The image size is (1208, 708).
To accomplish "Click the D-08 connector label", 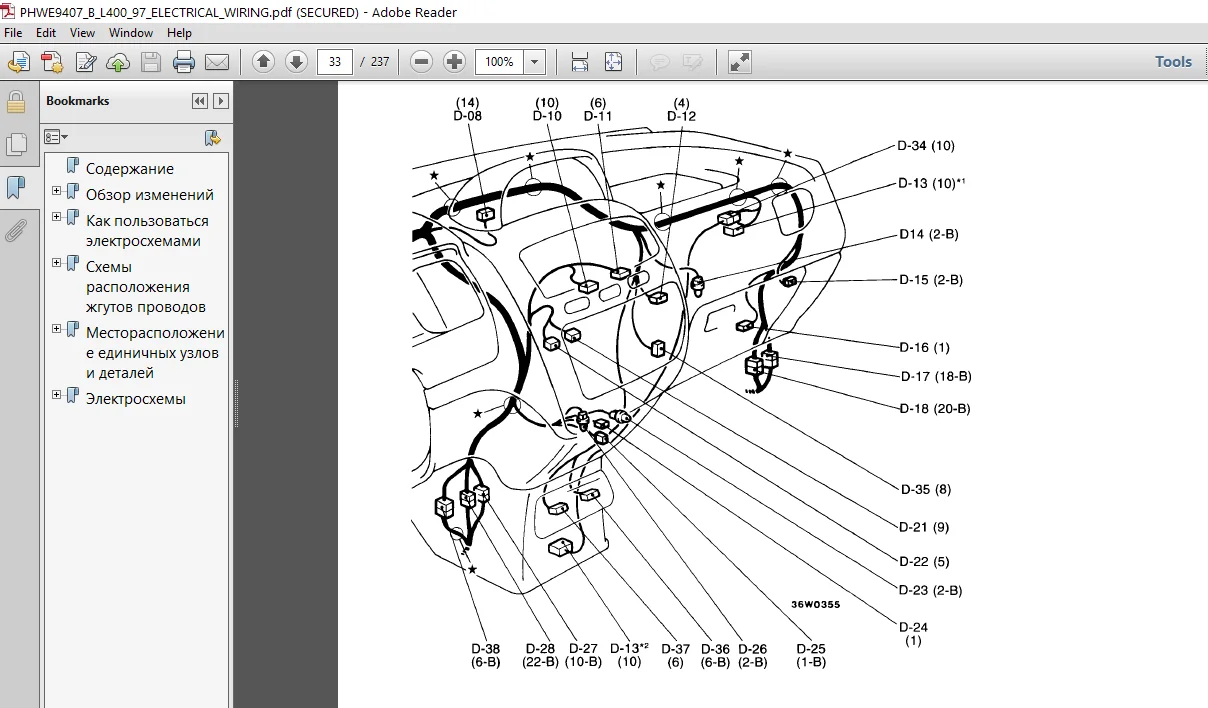I will [x=468, y=116].
